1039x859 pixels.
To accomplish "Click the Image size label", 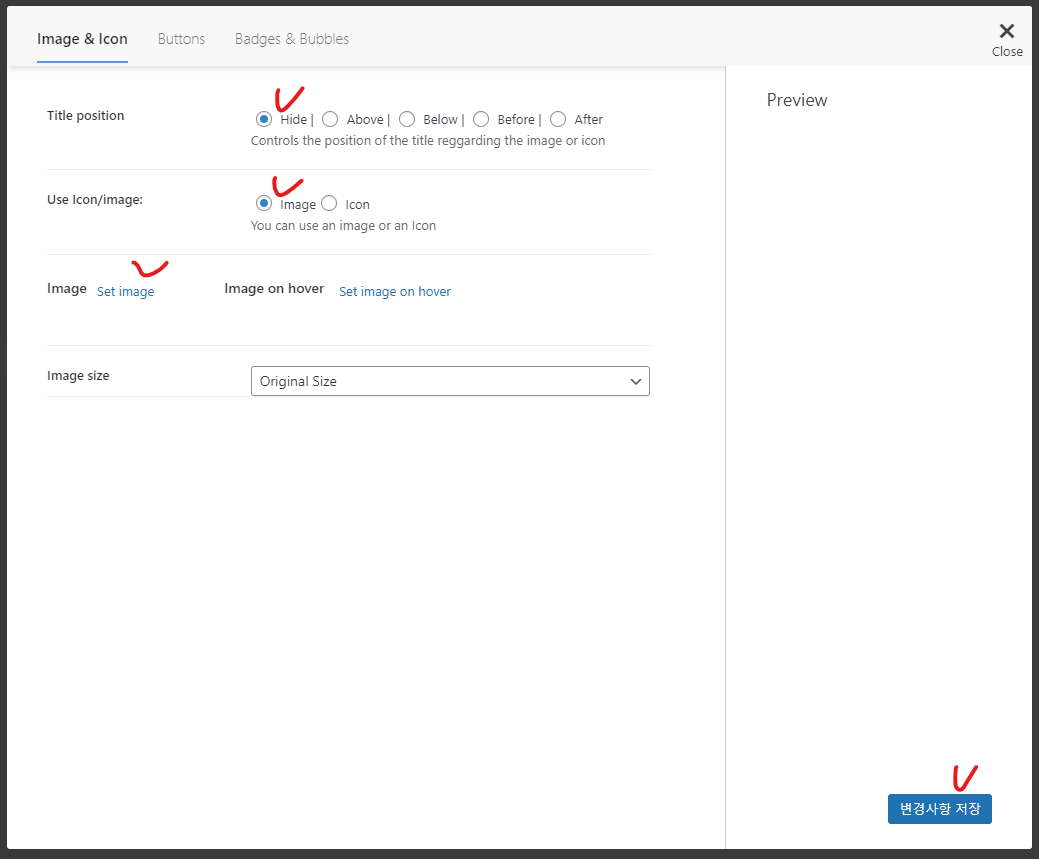I will pyautogui.click(x=78, y=376).
